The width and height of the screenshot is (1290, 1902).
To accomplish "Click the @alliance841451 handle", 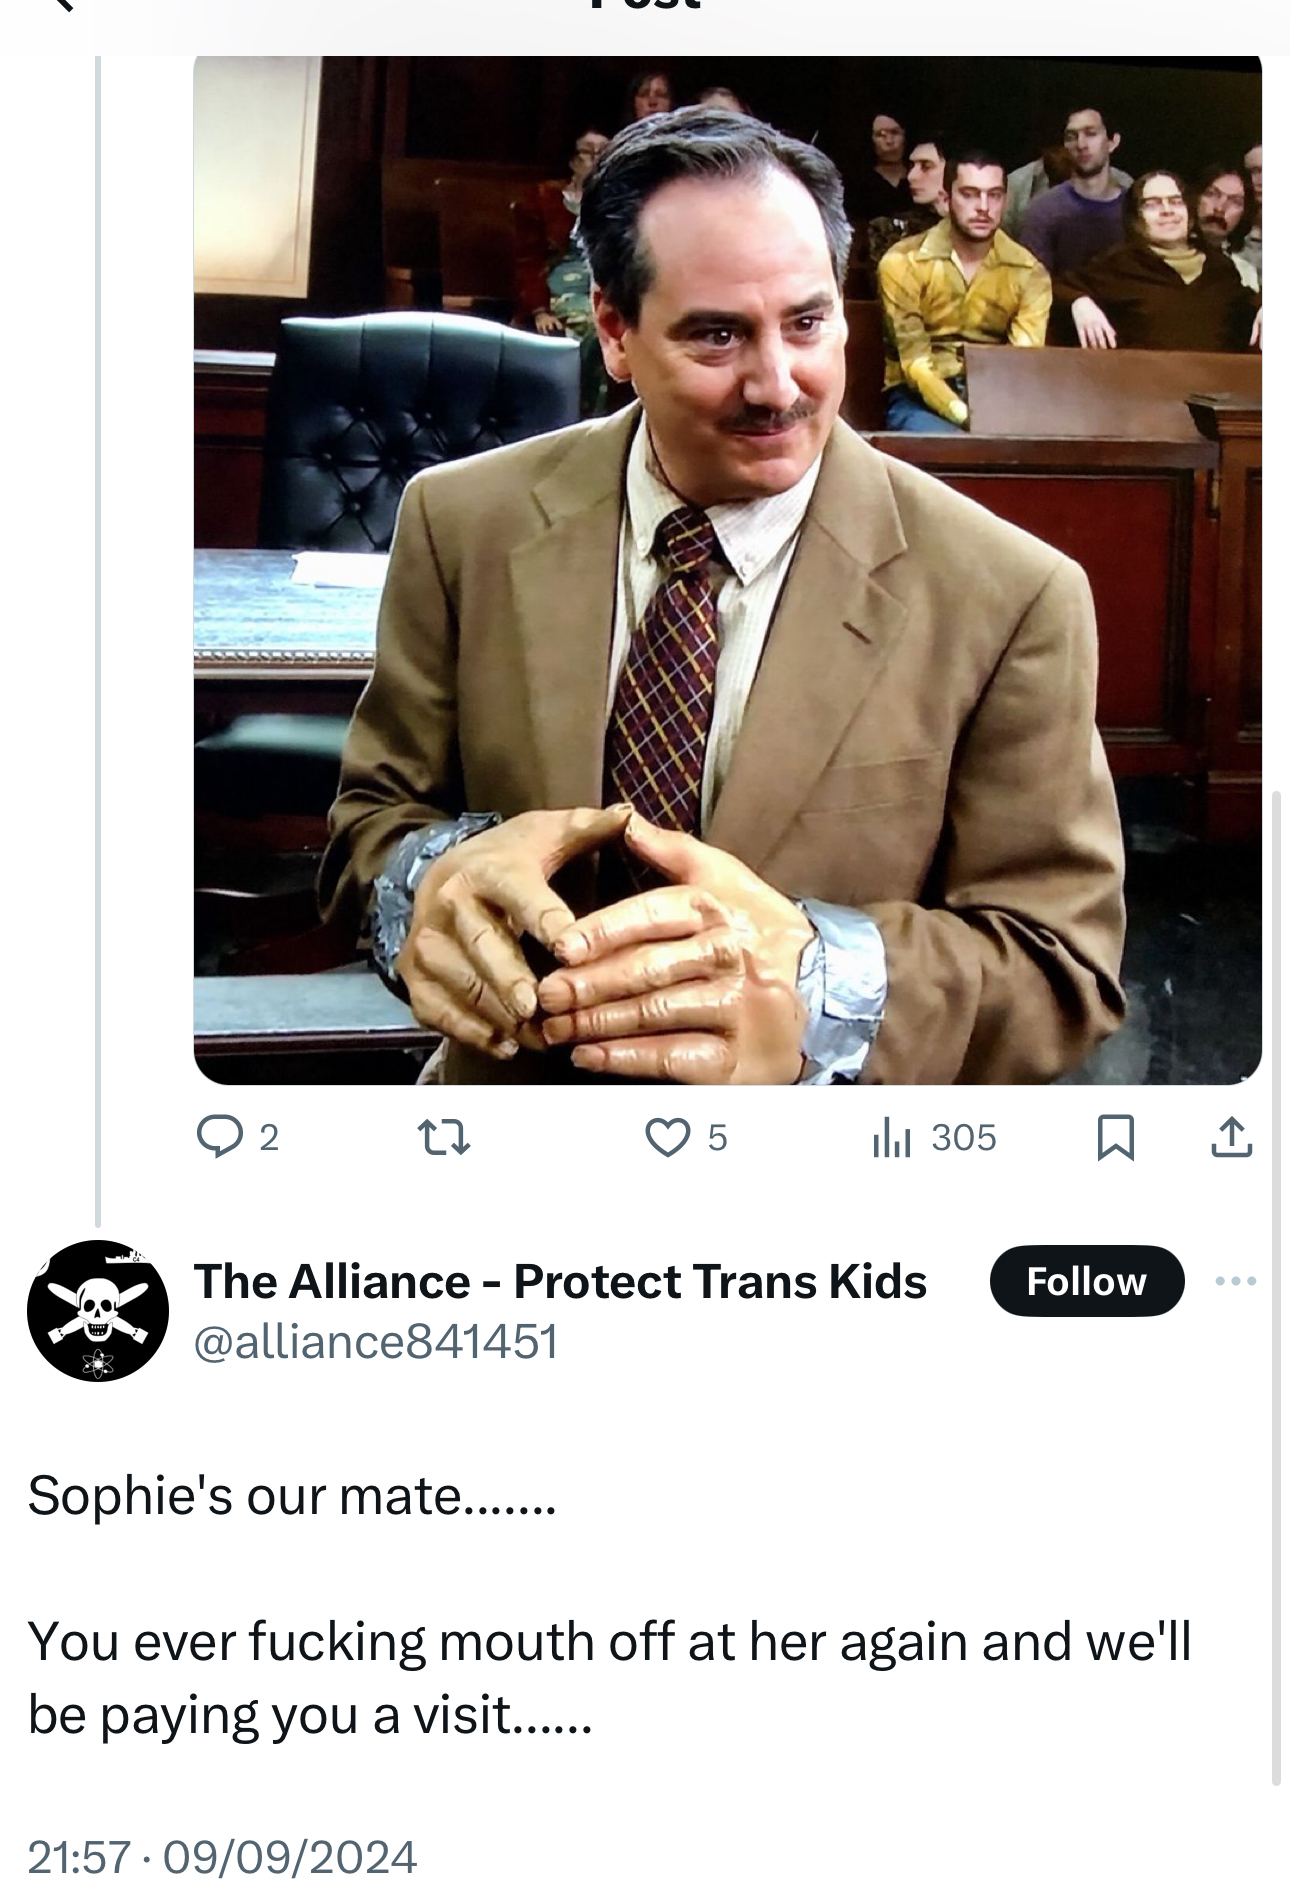I will (375, 1341).
